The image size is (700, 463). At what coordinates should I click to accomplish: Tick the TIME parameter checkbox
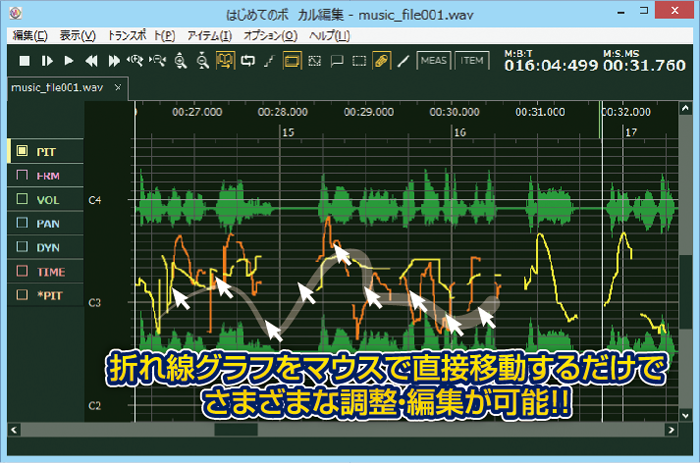click(x=22, y=271)
